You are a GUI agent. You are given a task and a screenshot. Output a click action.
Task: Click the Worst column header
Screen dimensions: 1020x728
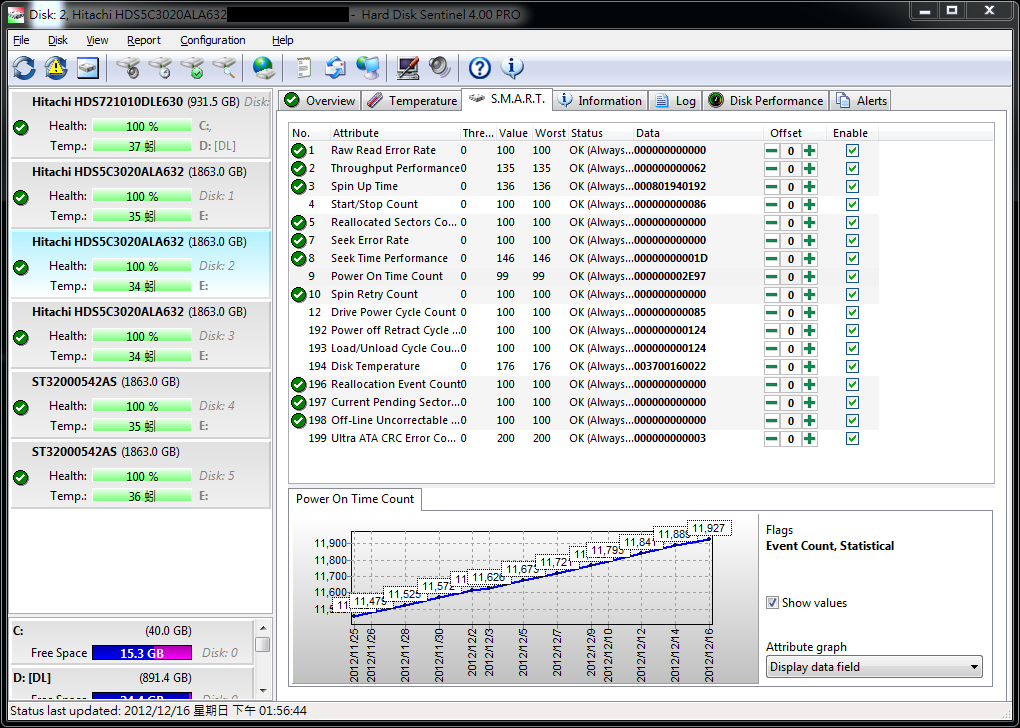(x=550, y=133)
